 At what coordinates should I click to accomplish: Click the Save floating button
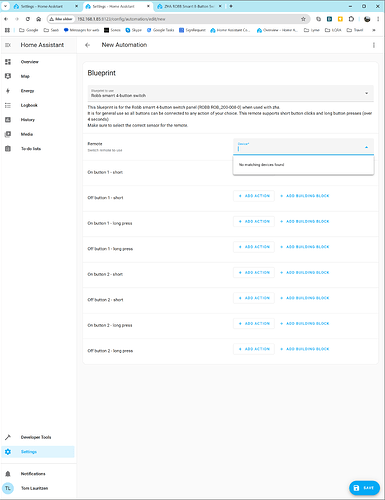[x=364, y=488]
